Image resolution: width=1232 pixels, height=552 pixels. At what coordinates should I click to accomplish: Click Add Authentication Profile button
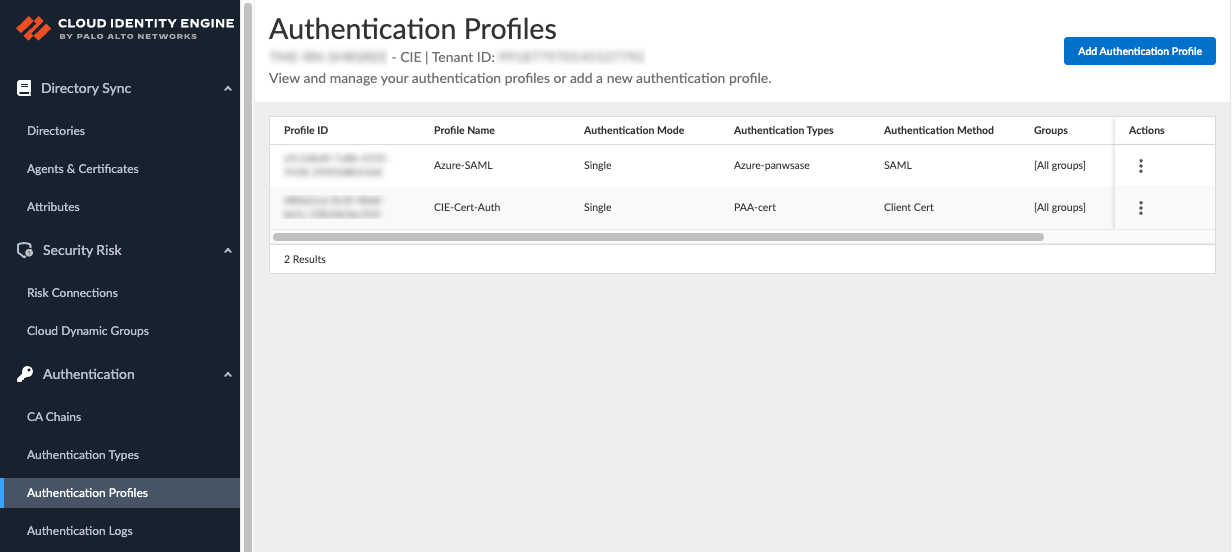(x=1139, y=51)
